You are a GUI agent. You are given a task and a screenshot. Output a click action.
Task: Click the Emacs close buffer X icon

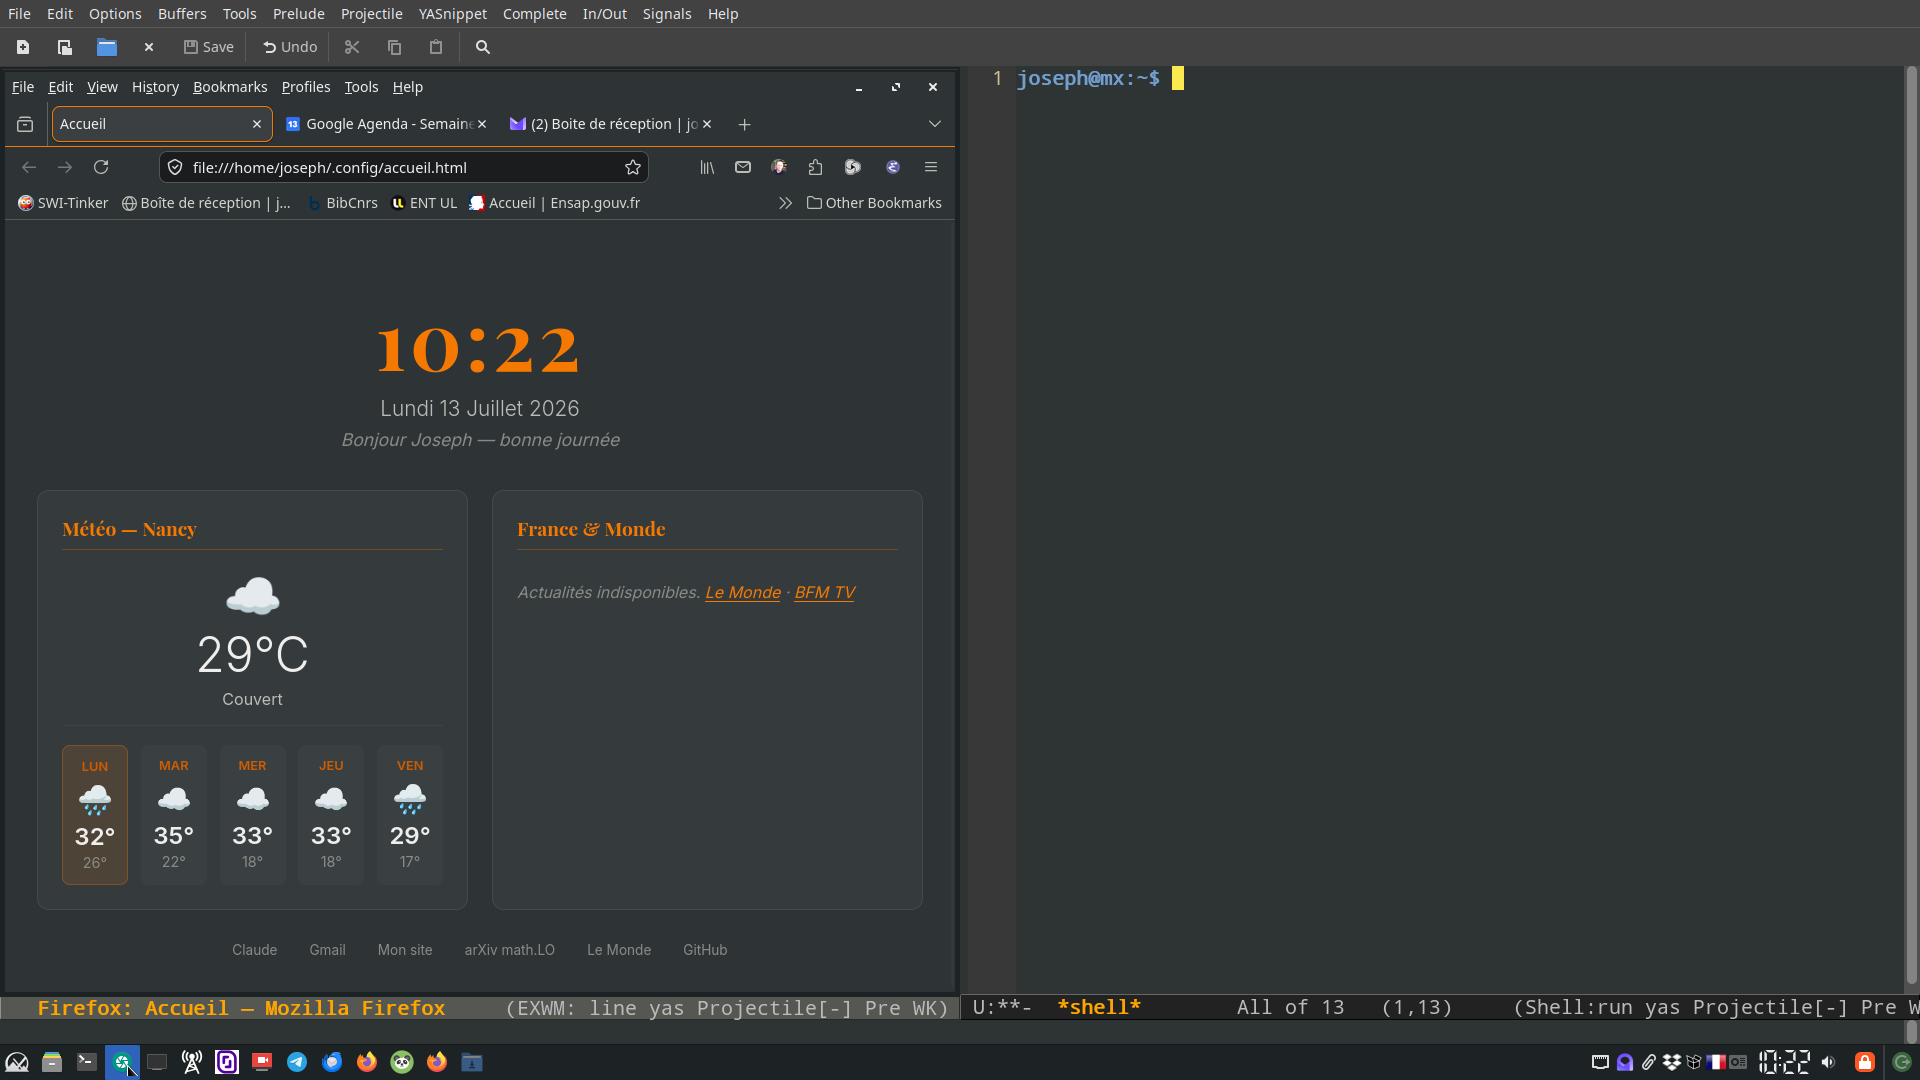pos(149,47)
